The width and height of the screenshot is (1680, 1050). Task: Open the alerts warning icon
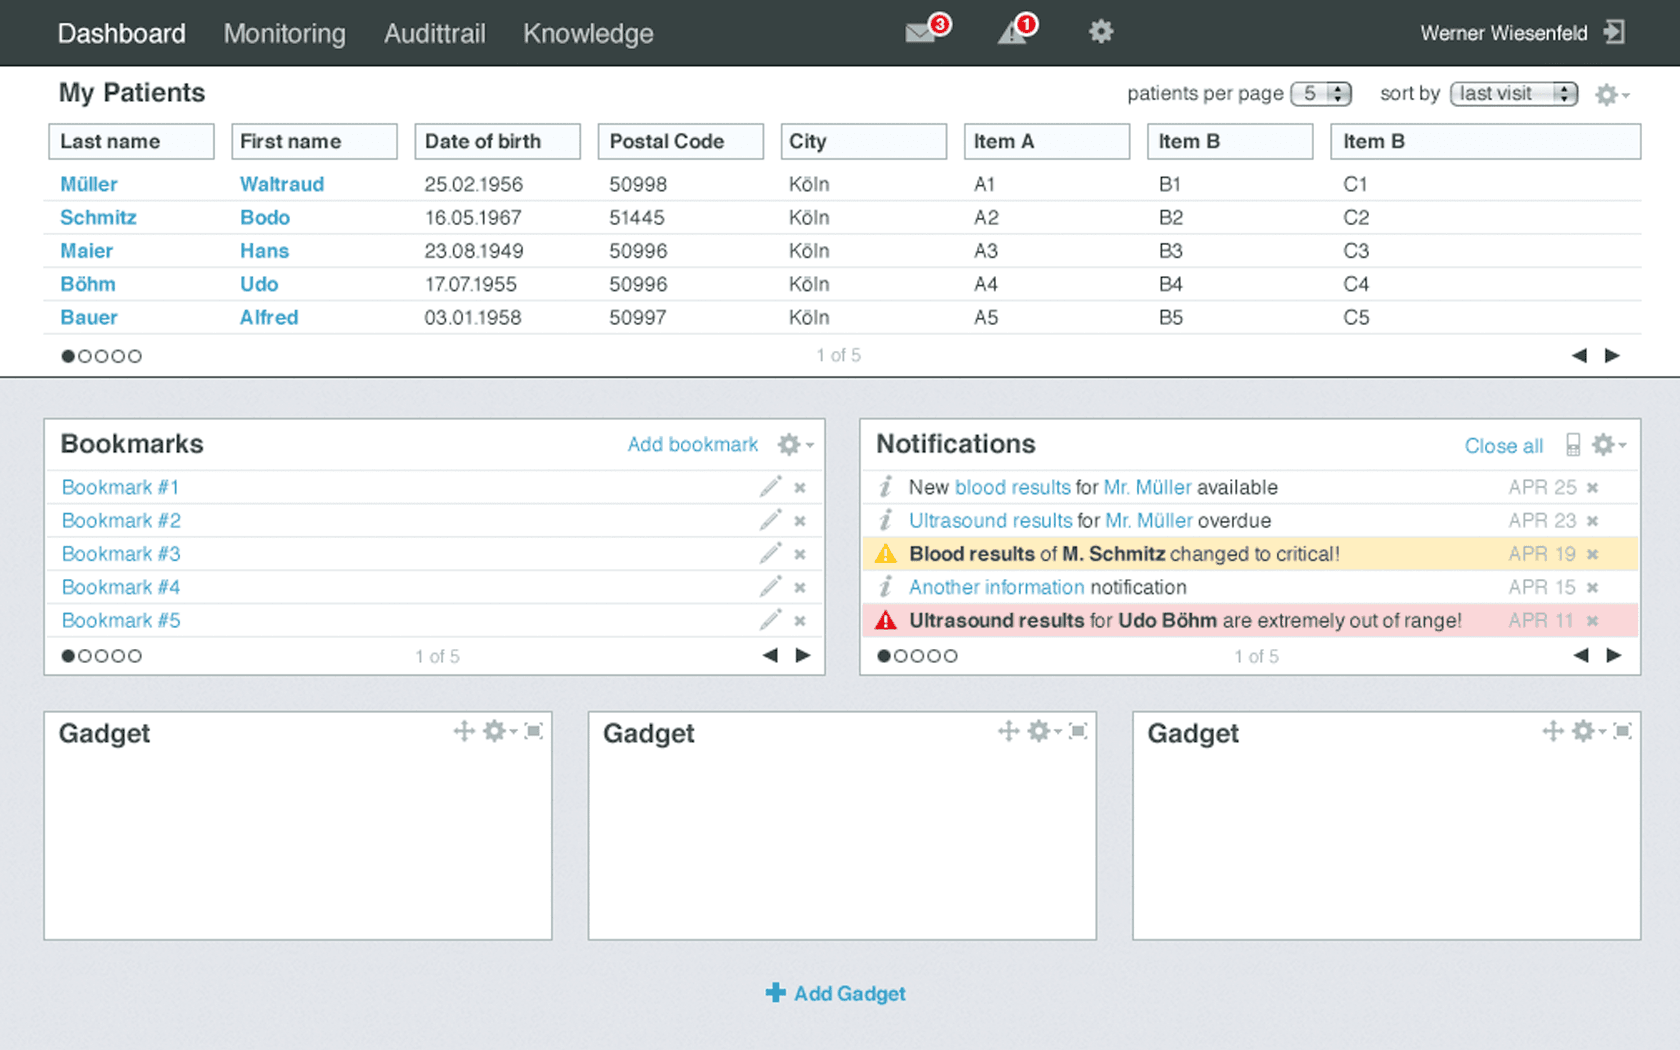pyautogui.click(x=1013, y=32)
